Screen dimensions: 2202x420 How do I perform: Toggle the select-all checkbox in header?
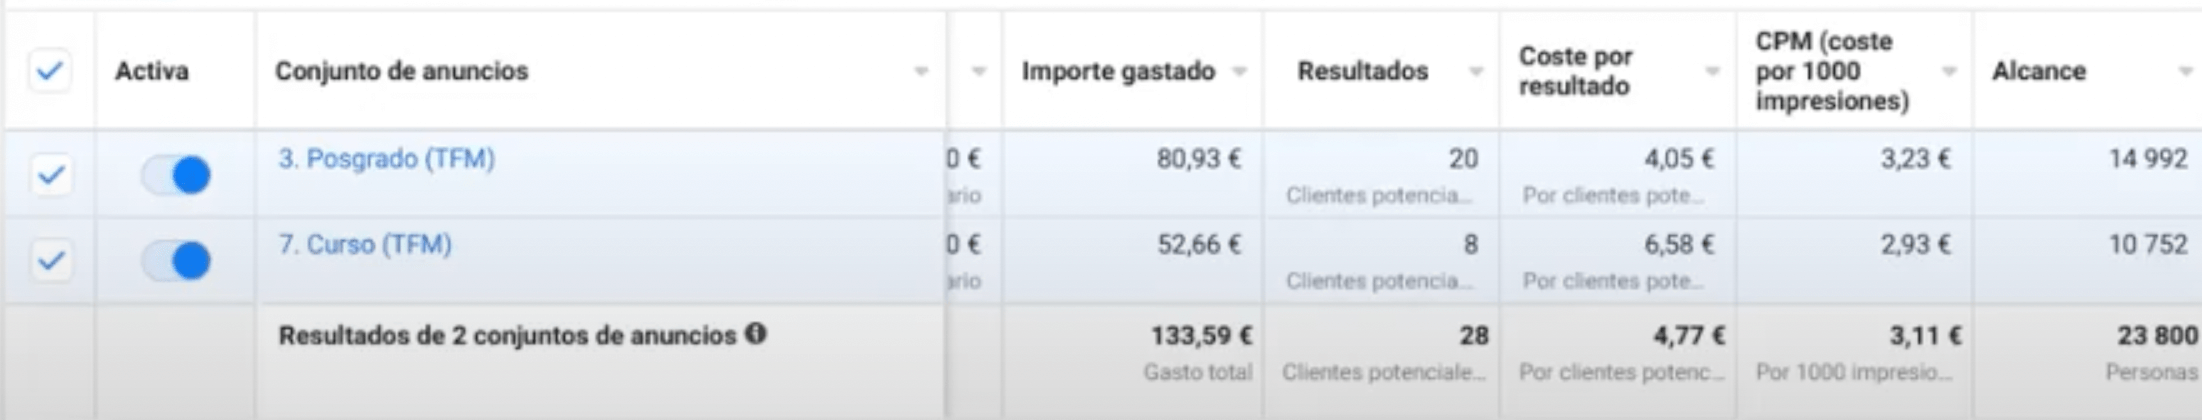[50, 71]
